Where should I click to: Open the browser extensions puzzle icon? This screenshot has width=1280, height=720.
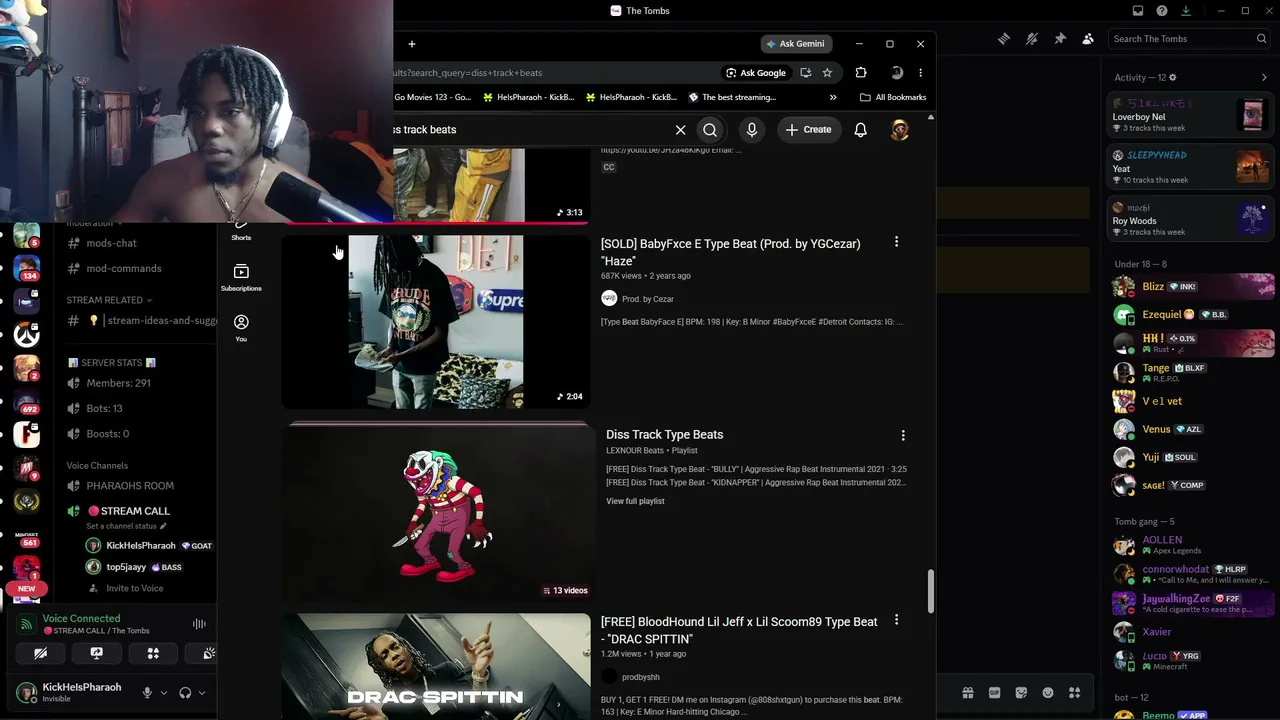(861, 73)
